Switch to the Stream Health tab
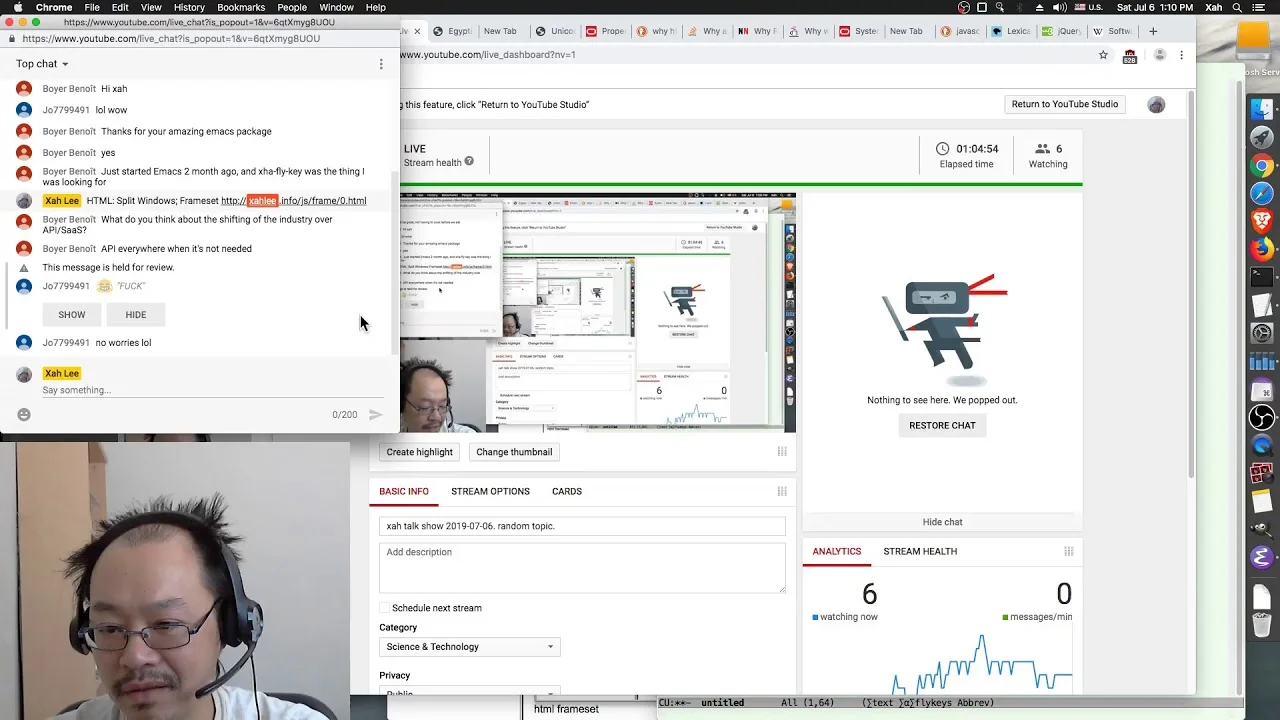The width and height of the screenshot is (1280, 720). coord(920,551)
